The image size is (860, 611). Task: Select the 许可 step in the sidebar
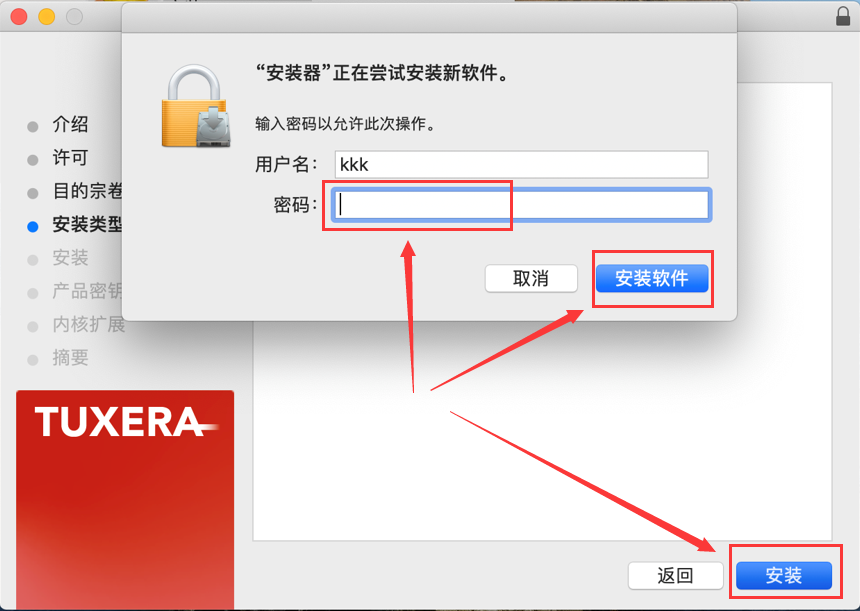(x=70, y=158)
